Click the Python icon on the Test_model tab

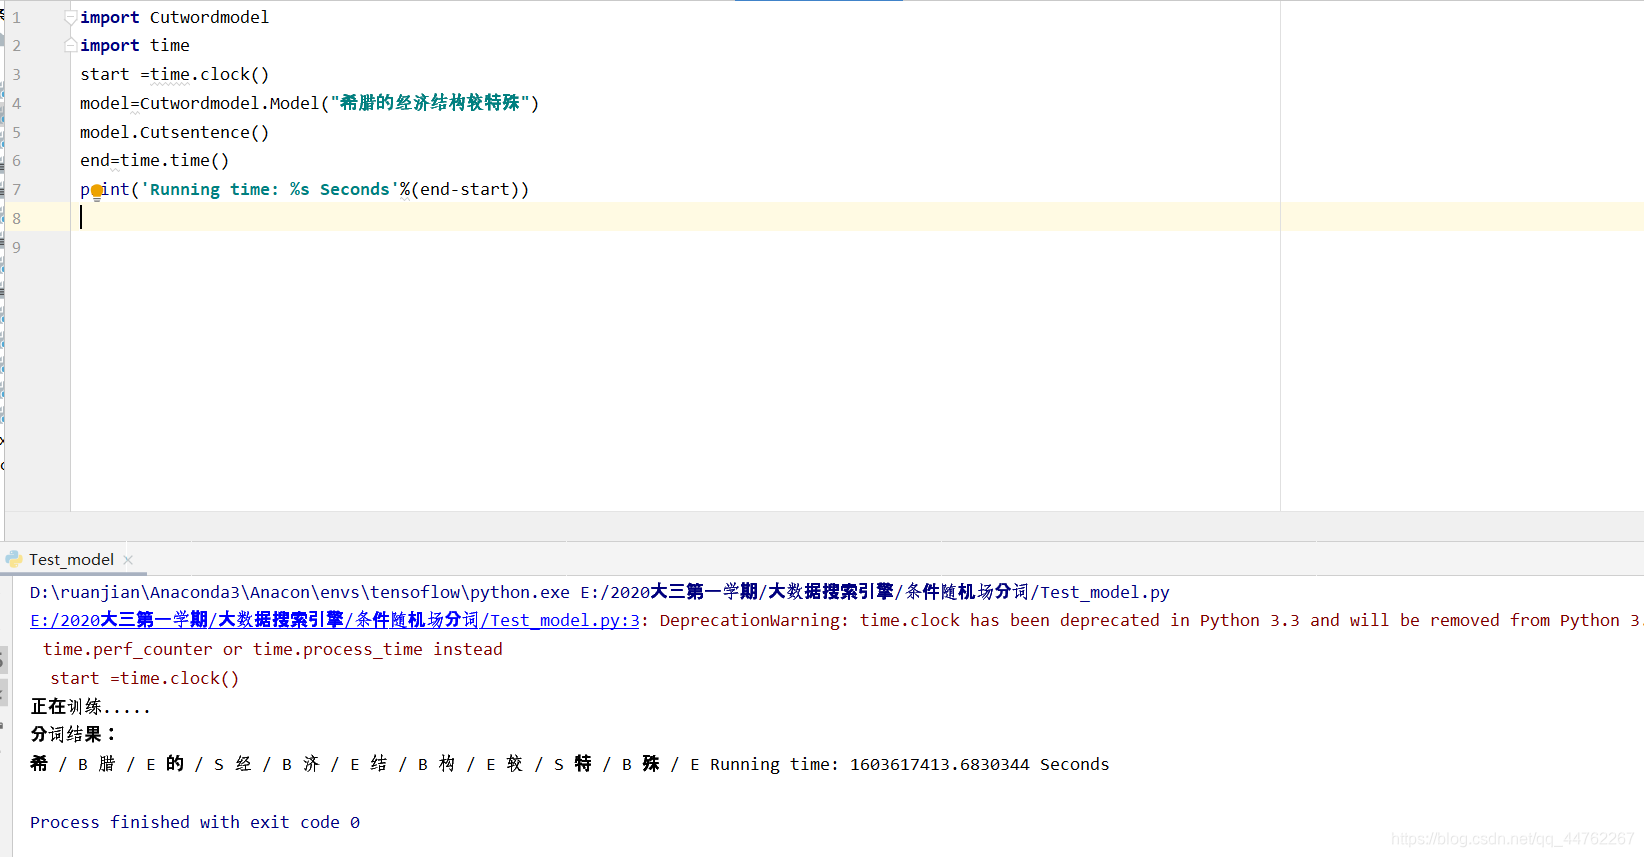14,559
